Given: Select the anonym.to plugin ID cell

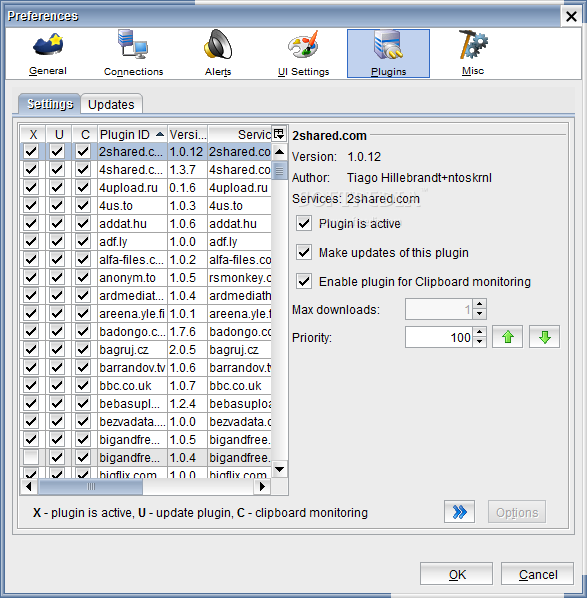Looking at the screenshot, I should tap(132, 277).
